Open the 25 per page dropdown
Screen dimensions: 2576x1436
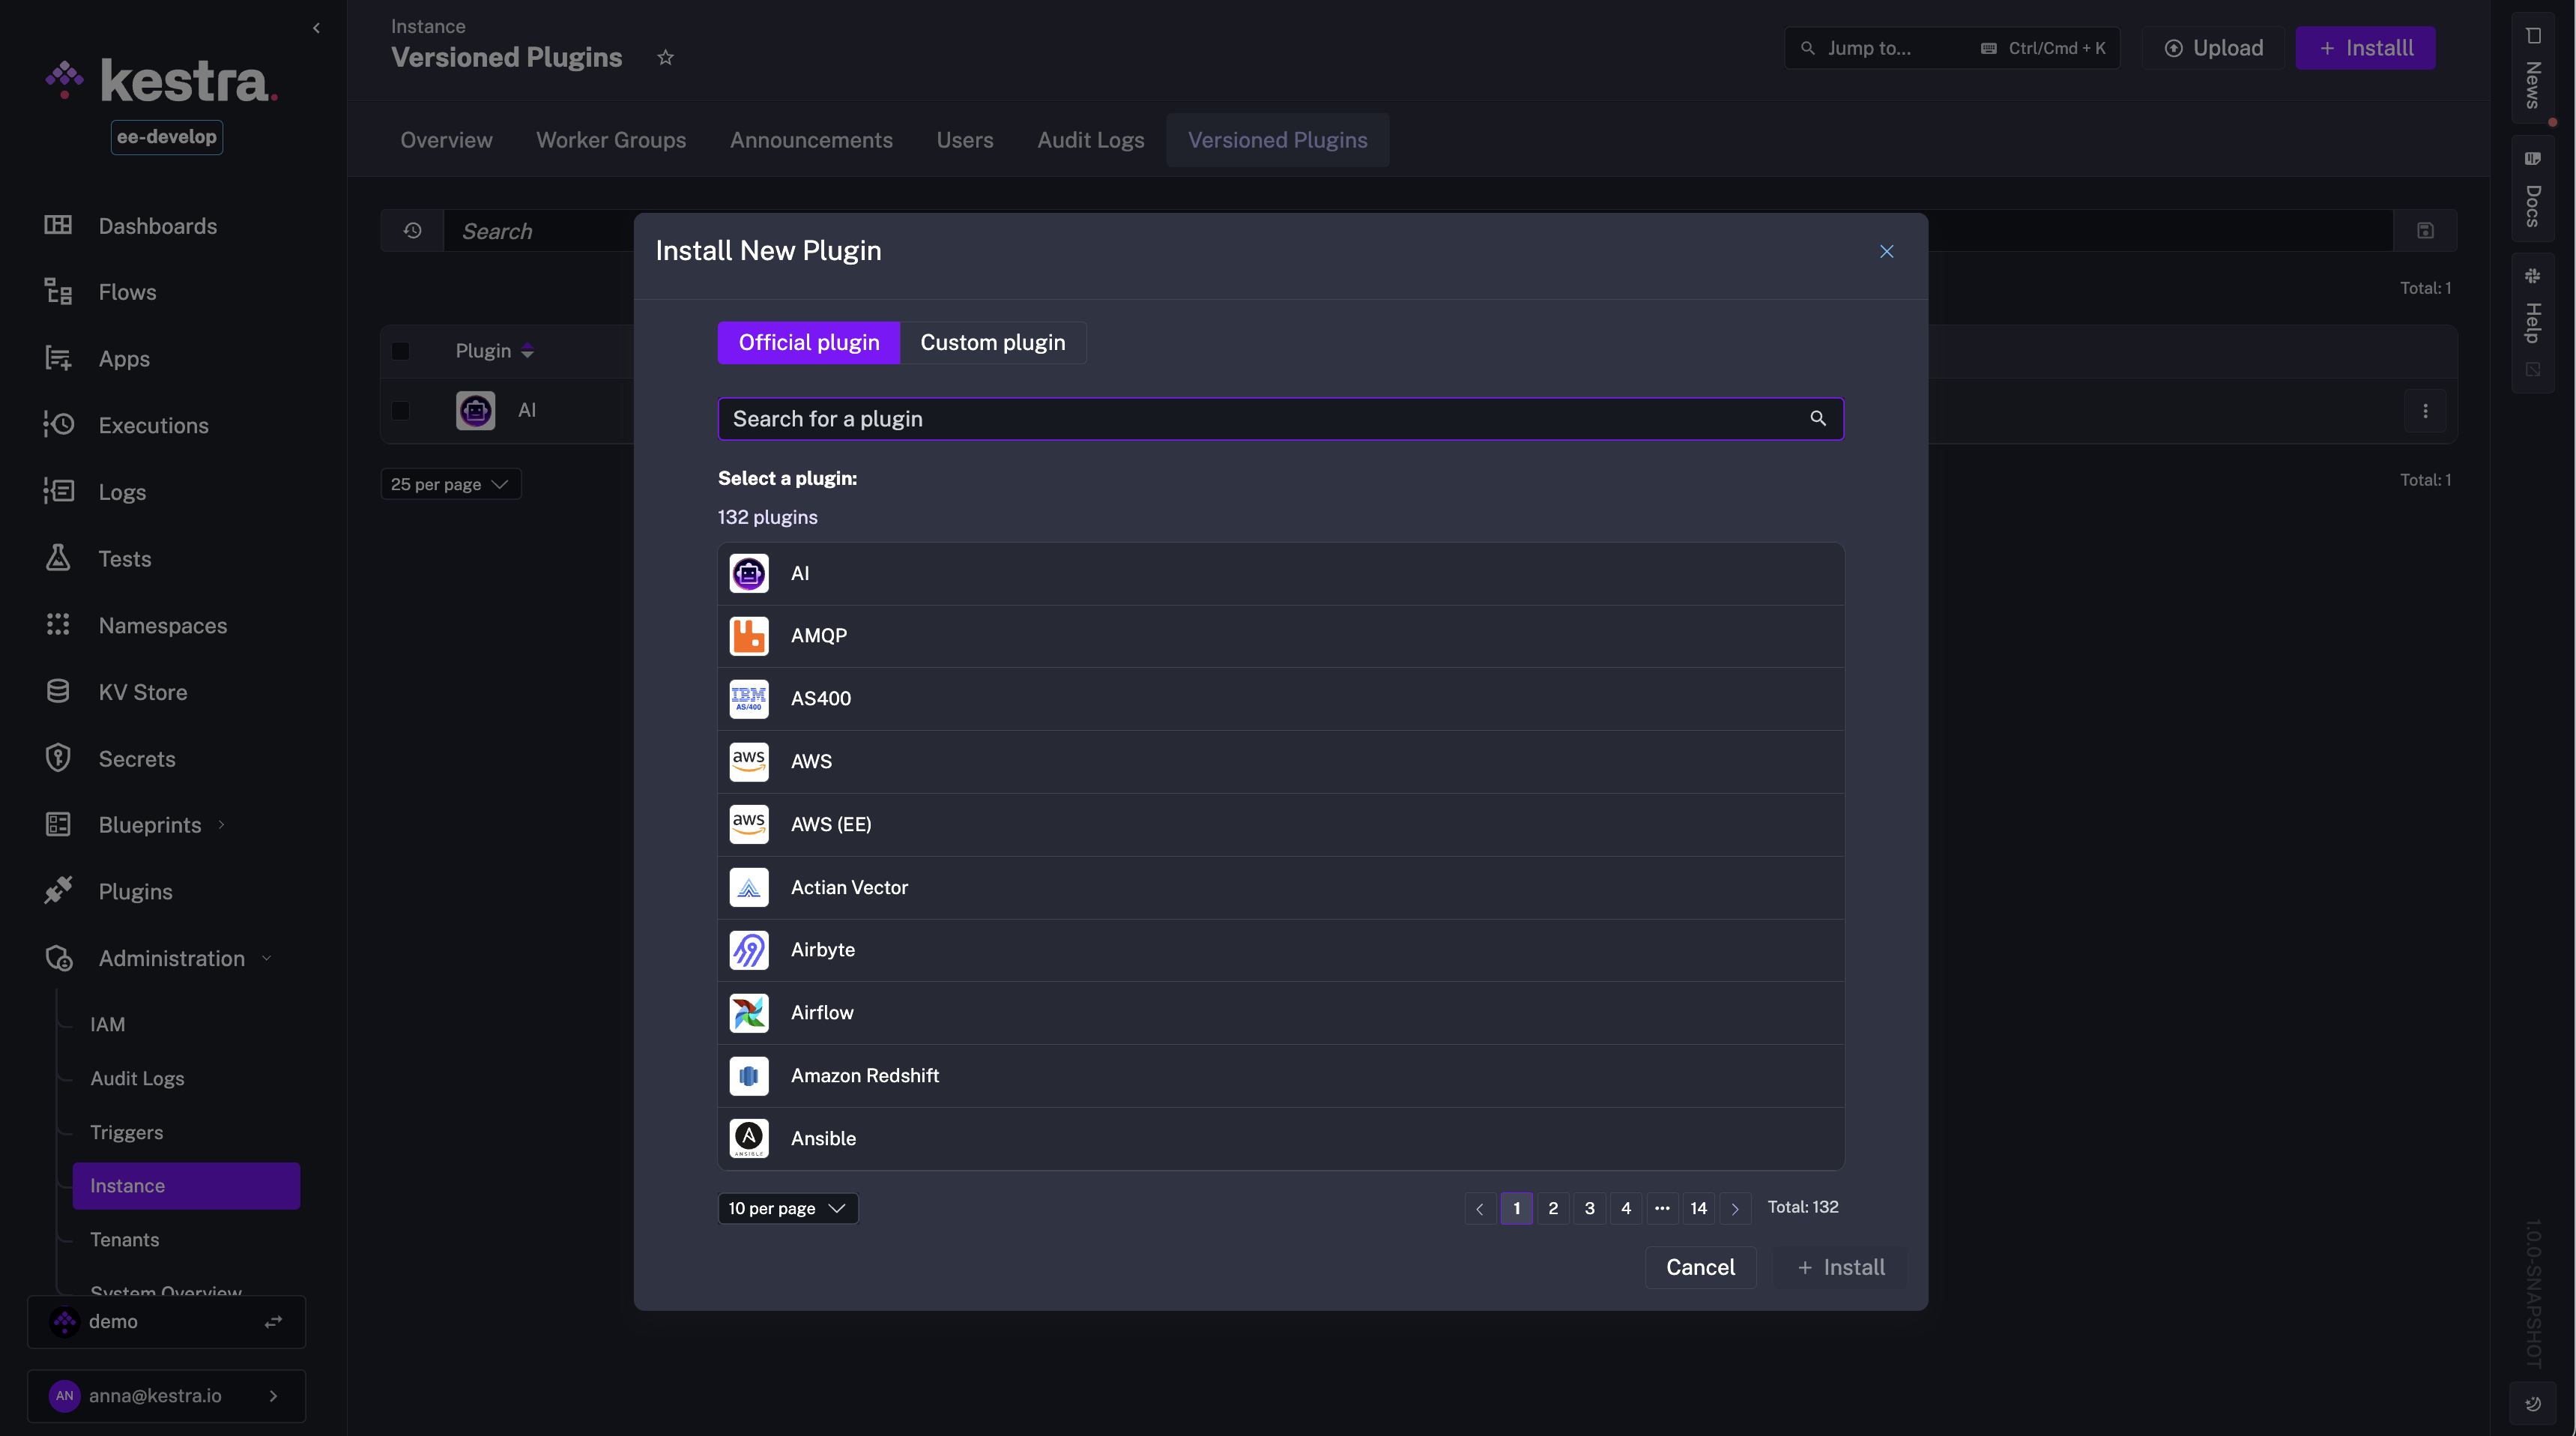(450, 484)
